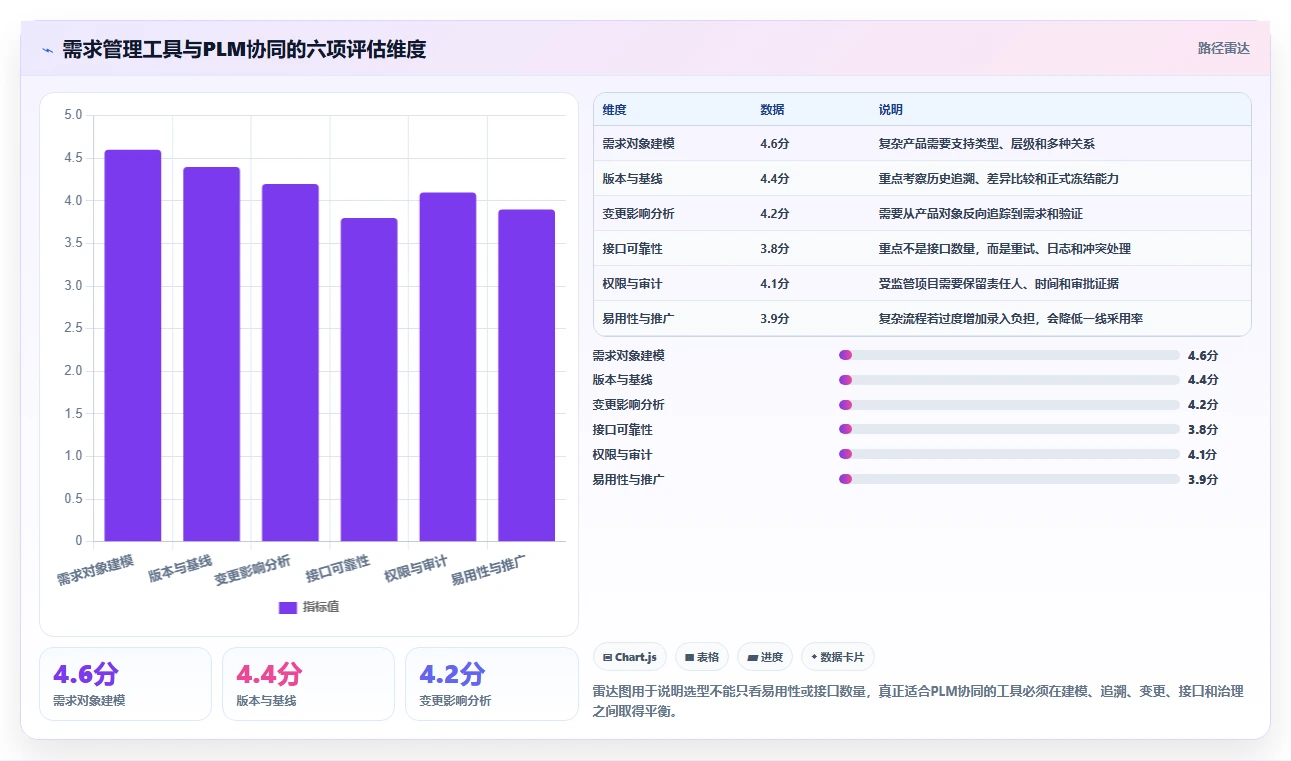This screenshot has height=761, width=1291.
Task: Click the x-axis label 易用性与推广
Action: click(x=489, y=568)
